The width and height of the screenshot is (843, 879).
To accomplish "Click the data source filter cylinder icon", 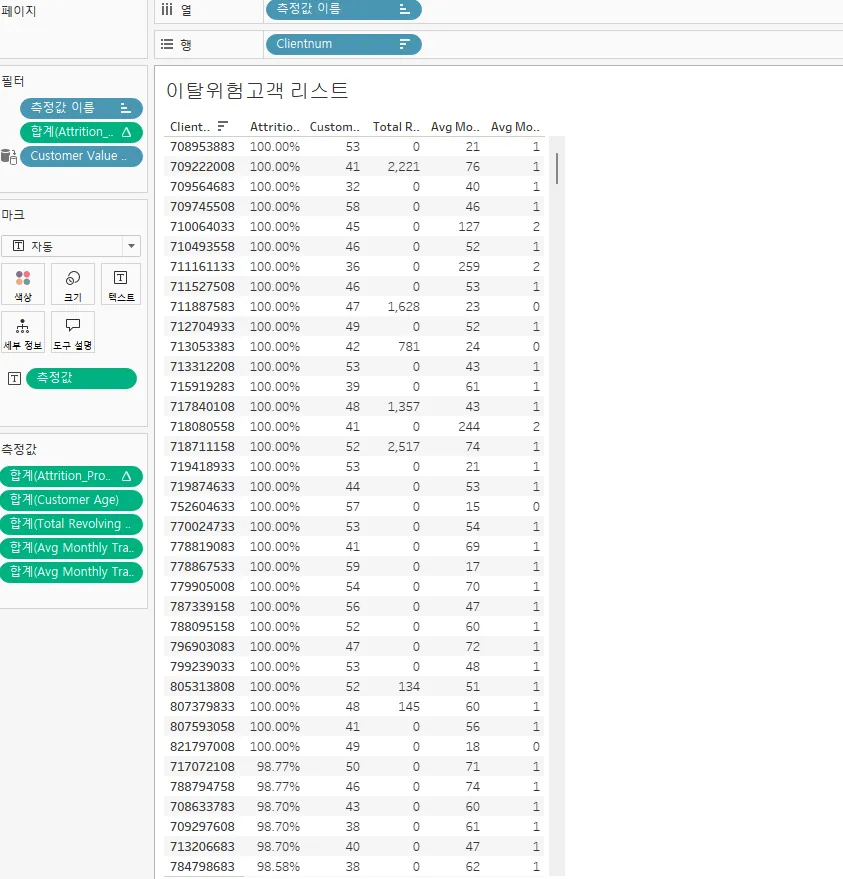I will click(x=9, y=156).
